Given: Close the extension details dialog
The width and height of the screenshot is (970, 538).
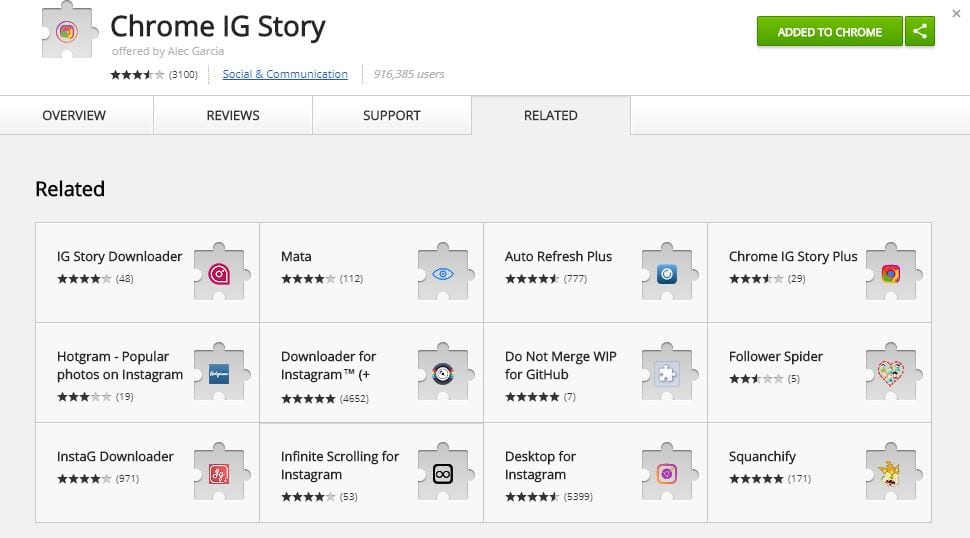Looking at the screenshot, I should 956,14.
